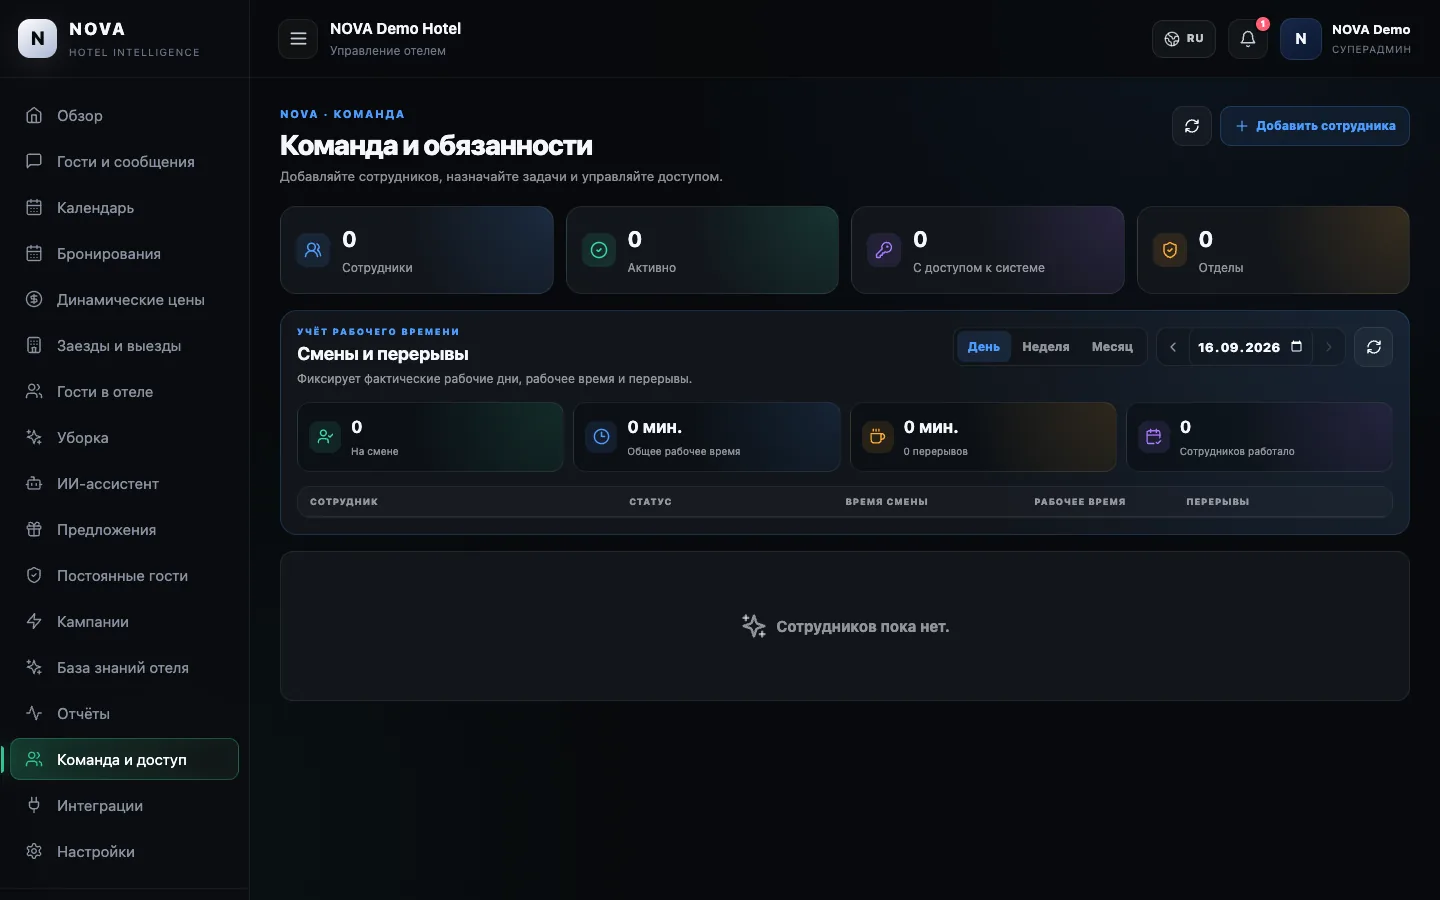Open the calendar date picker icon

pos(1297,347)
